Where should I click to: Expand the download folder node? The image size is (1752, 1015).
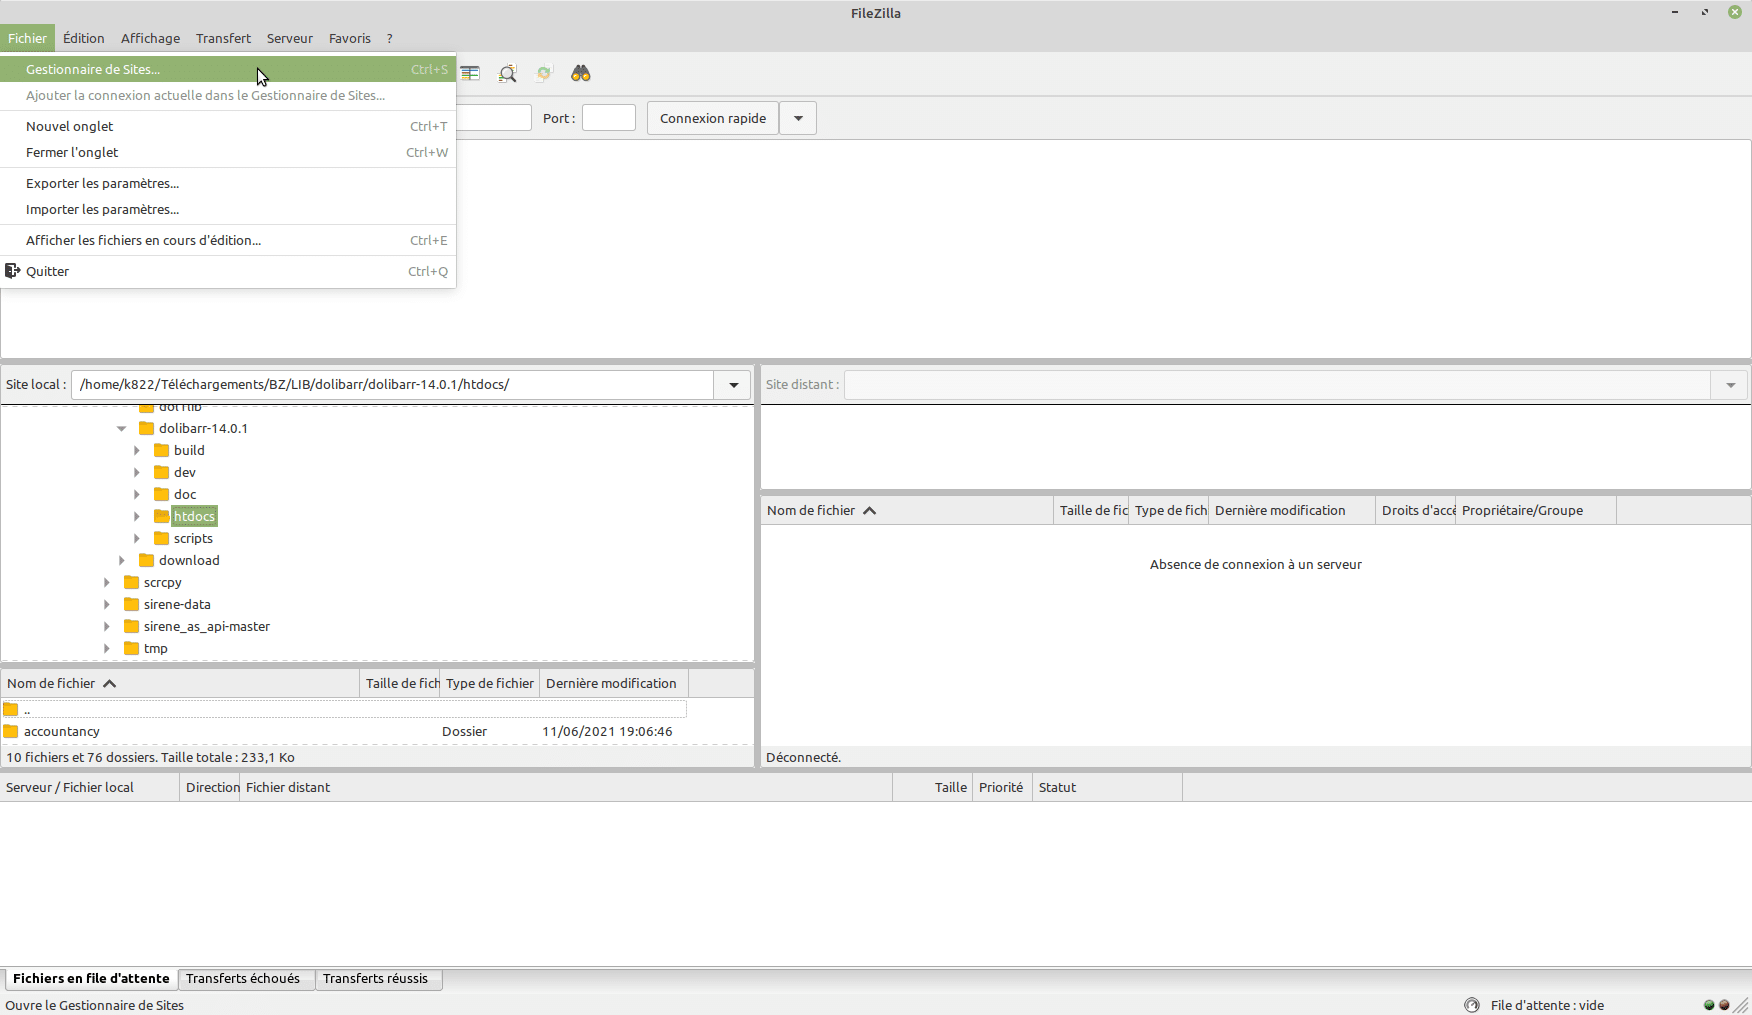click(122, 560)
